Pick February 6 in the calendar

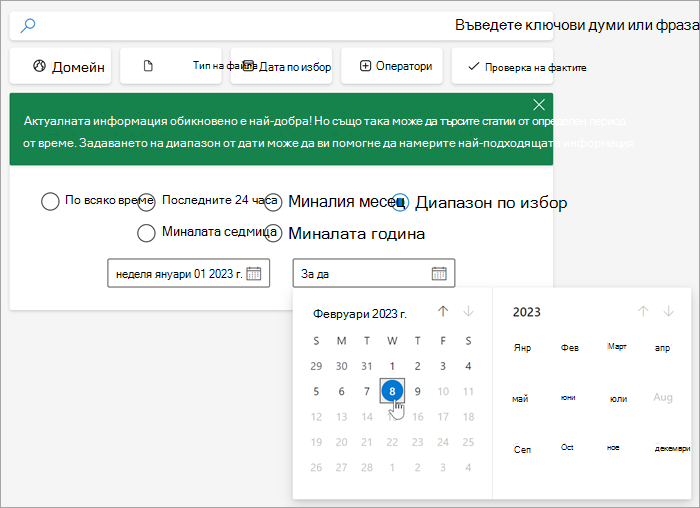click(x=342, y=391)
